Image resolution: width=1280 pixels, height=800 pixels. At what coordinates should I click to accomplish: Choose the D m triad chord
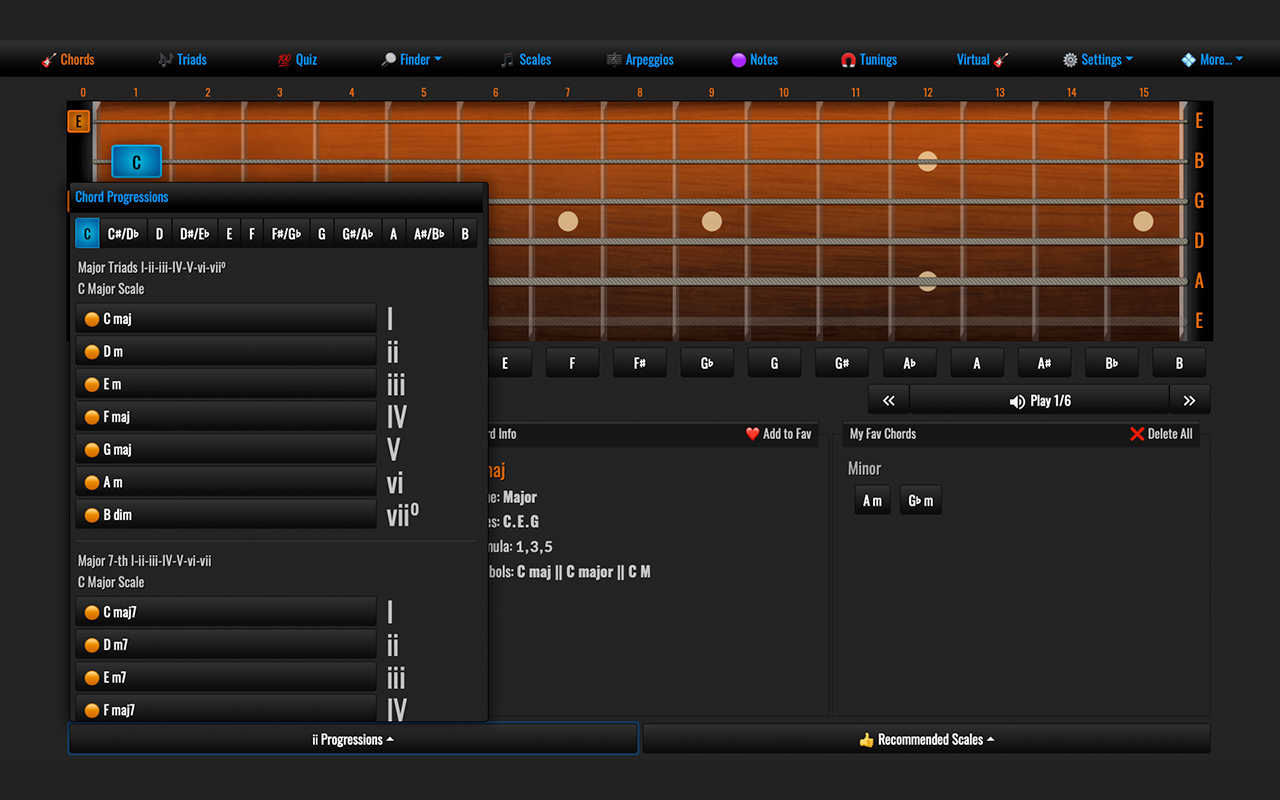tap(226, 351)
